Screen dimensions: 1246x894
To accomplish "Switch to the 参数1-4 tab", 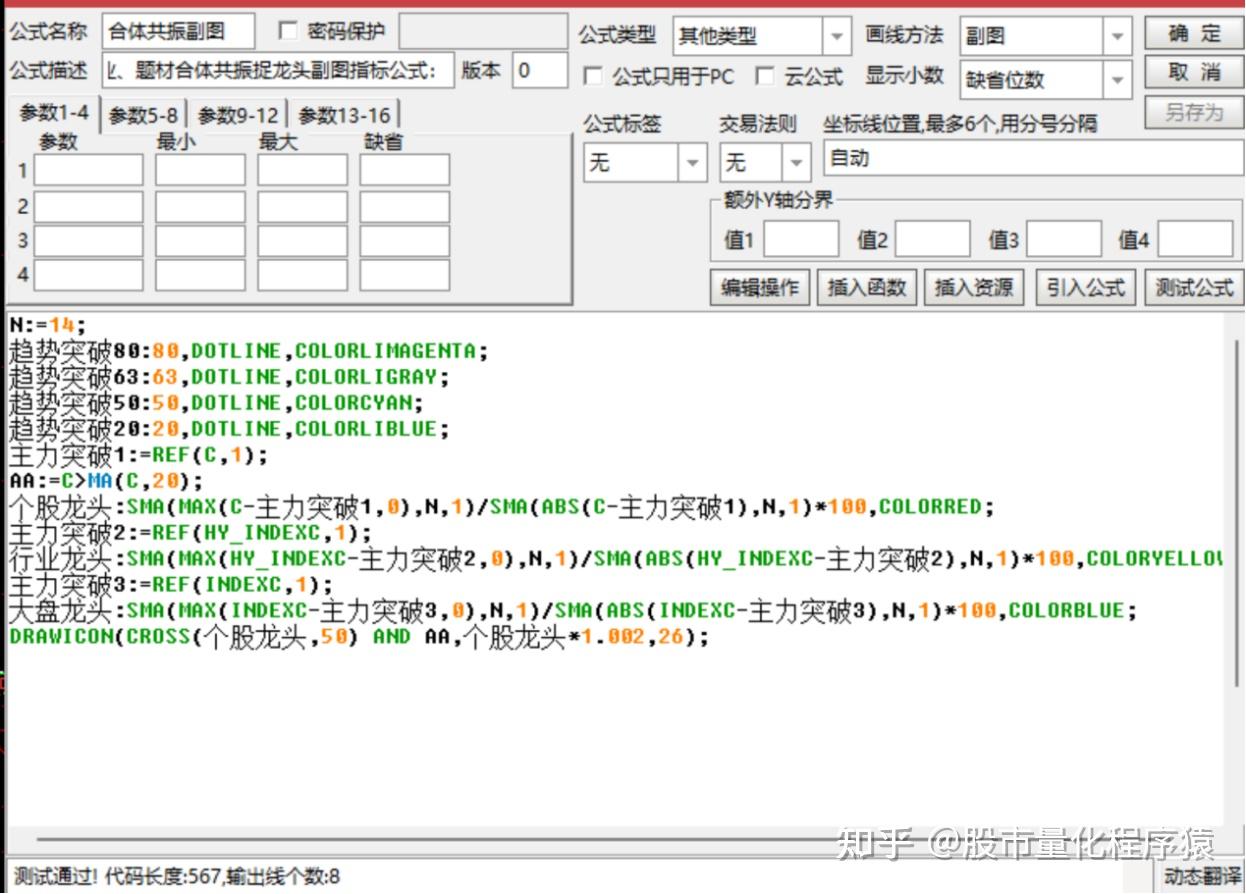I will (x=54, y=113).
